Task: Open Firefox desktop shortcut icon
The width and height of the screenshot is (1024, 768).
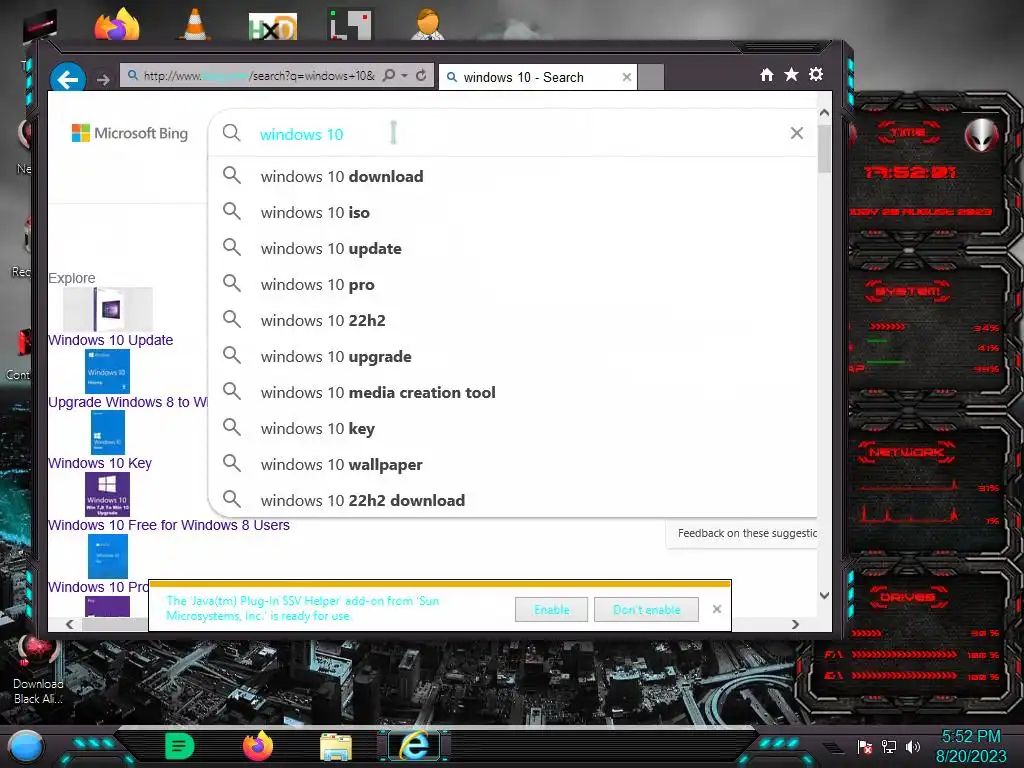Action: coord(116,24)
